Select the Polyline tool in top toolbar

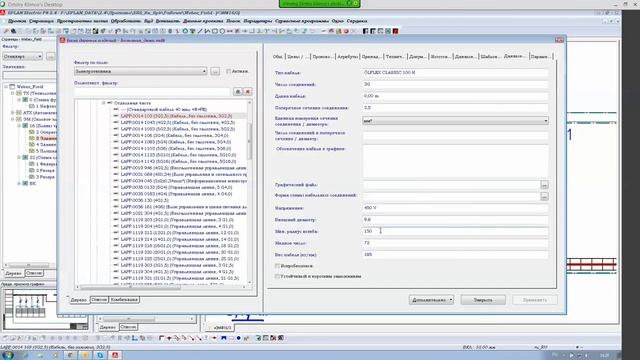pyautogui.click(x=207, y=31)
